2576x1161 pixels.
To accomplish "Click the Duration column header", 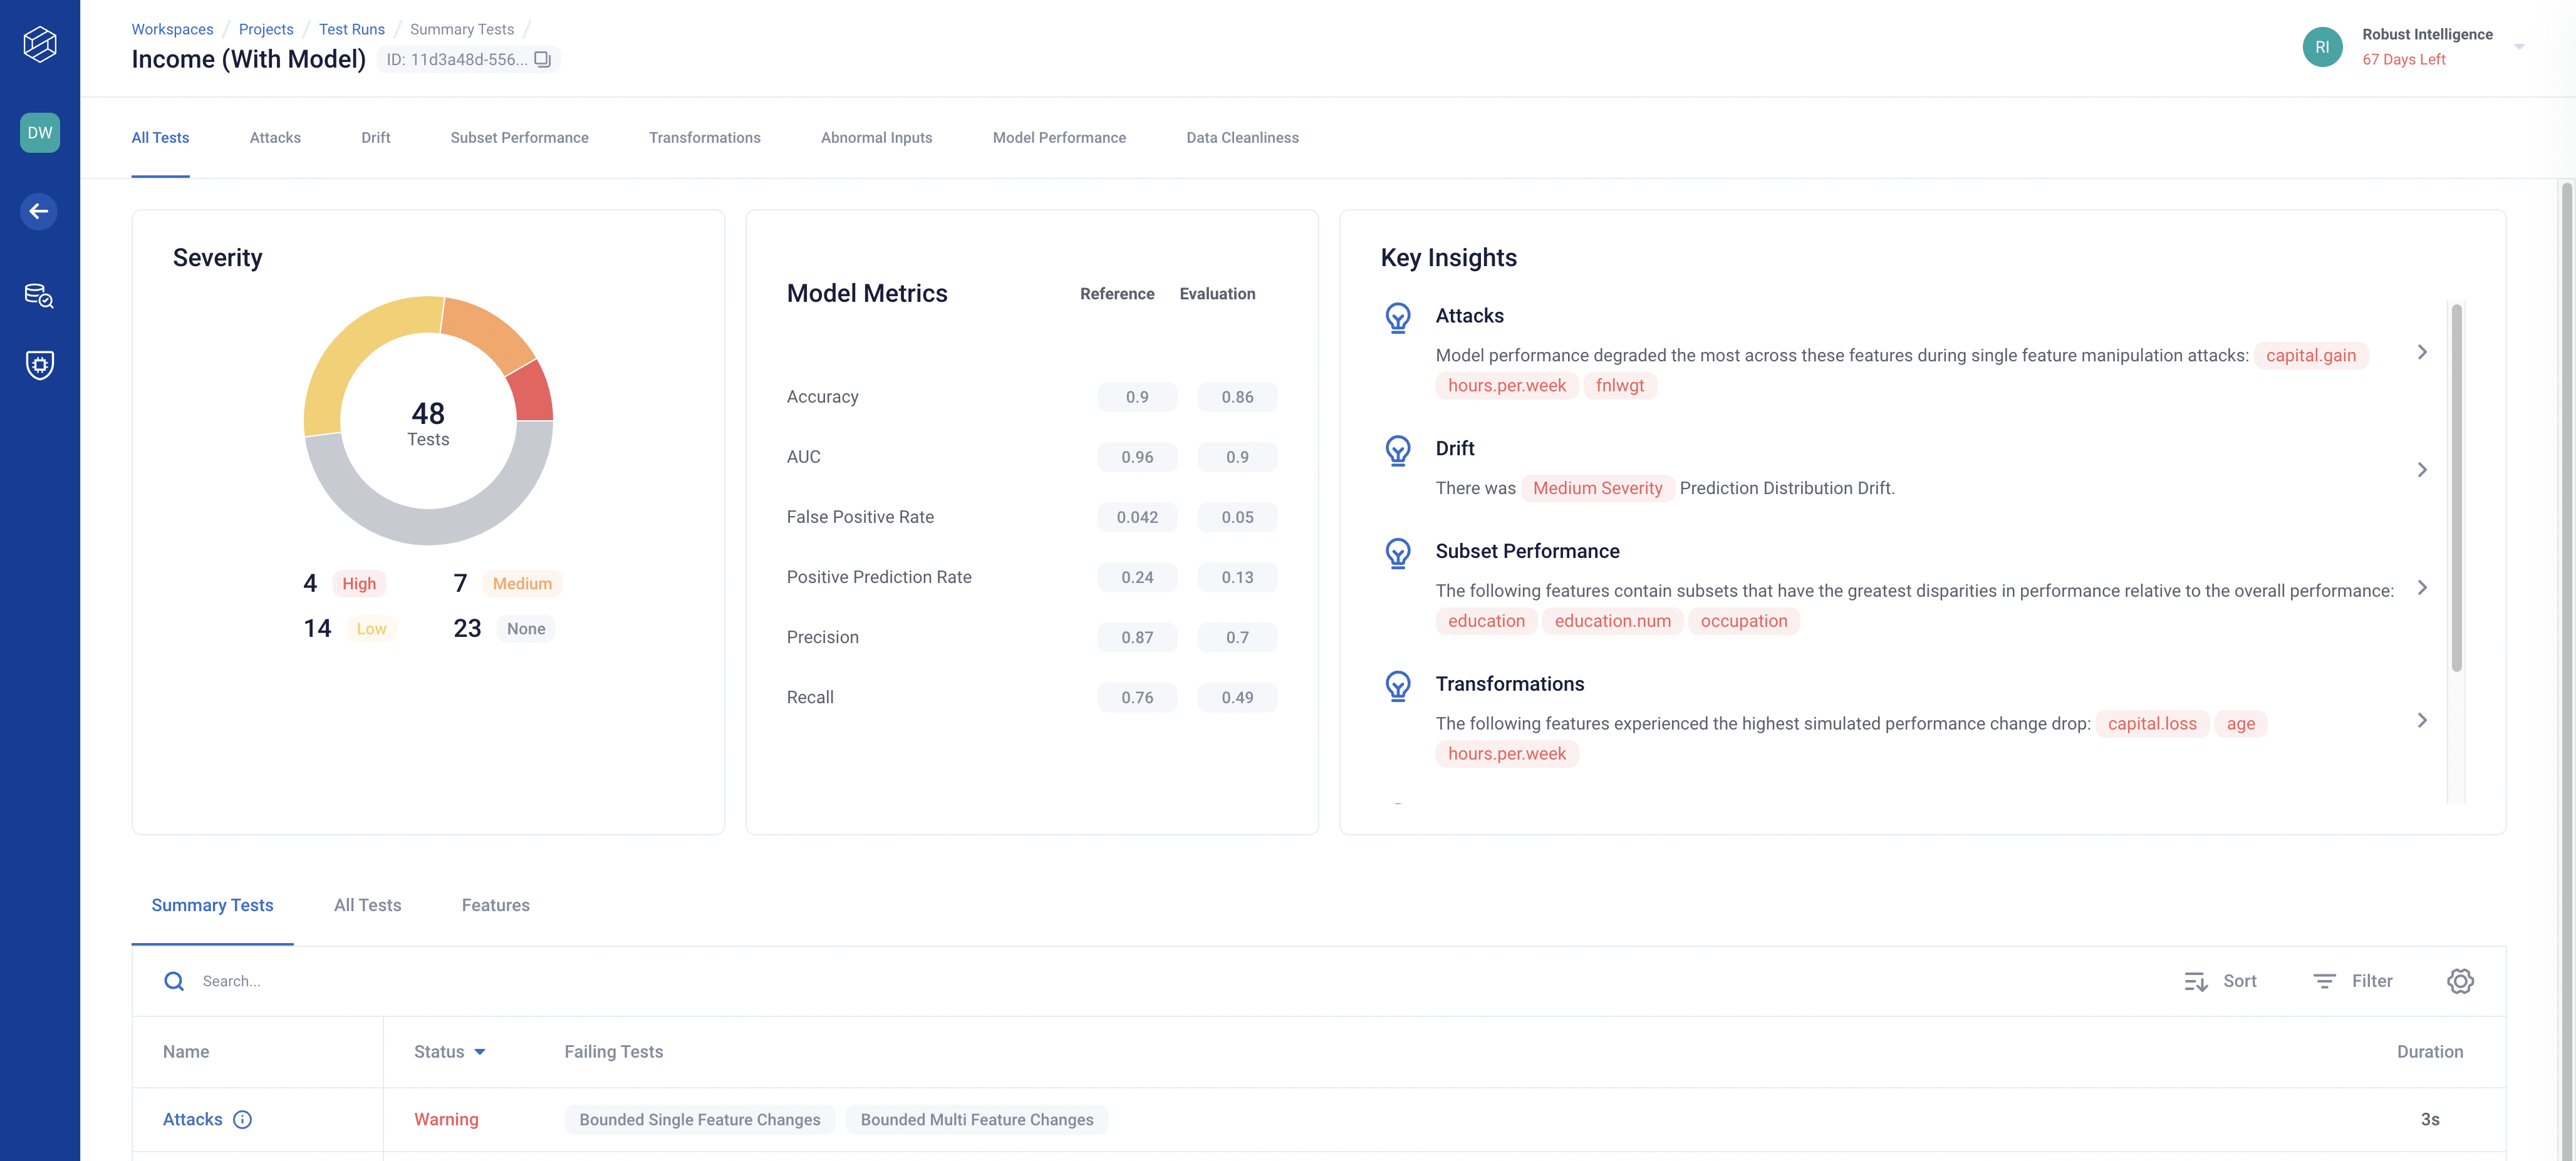I will [2429, 1052].
